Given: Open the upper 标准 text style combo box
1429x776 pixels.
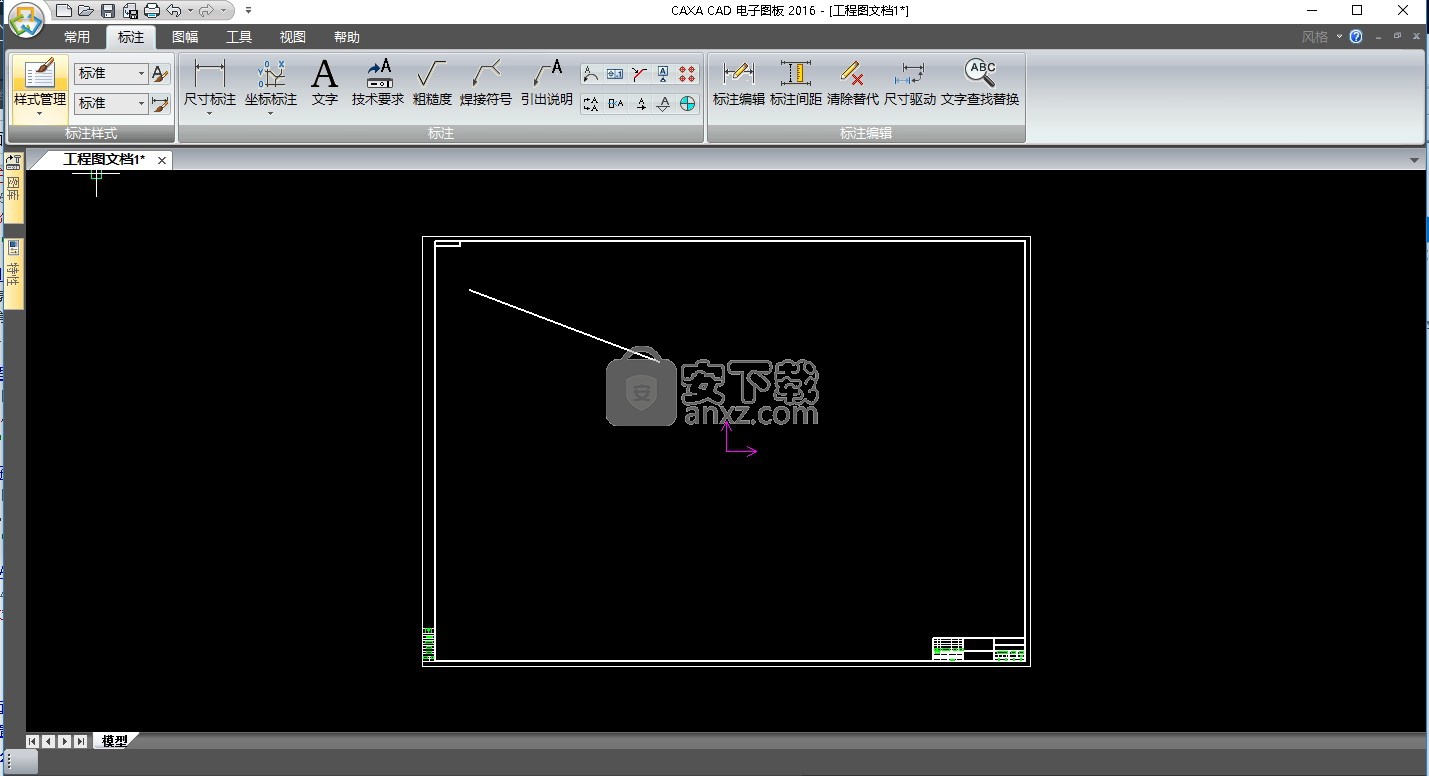Looking at the screenshot, I should coord(111,73).
